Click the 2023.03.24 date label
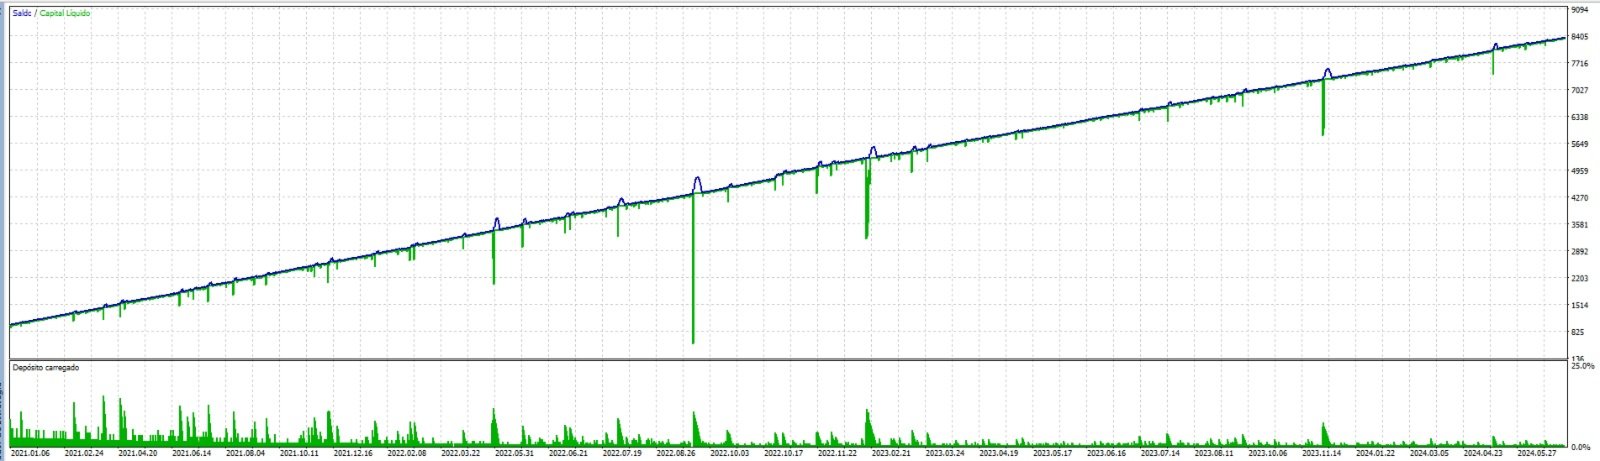This screenshot has width=1600, height=461. point(946,453)
